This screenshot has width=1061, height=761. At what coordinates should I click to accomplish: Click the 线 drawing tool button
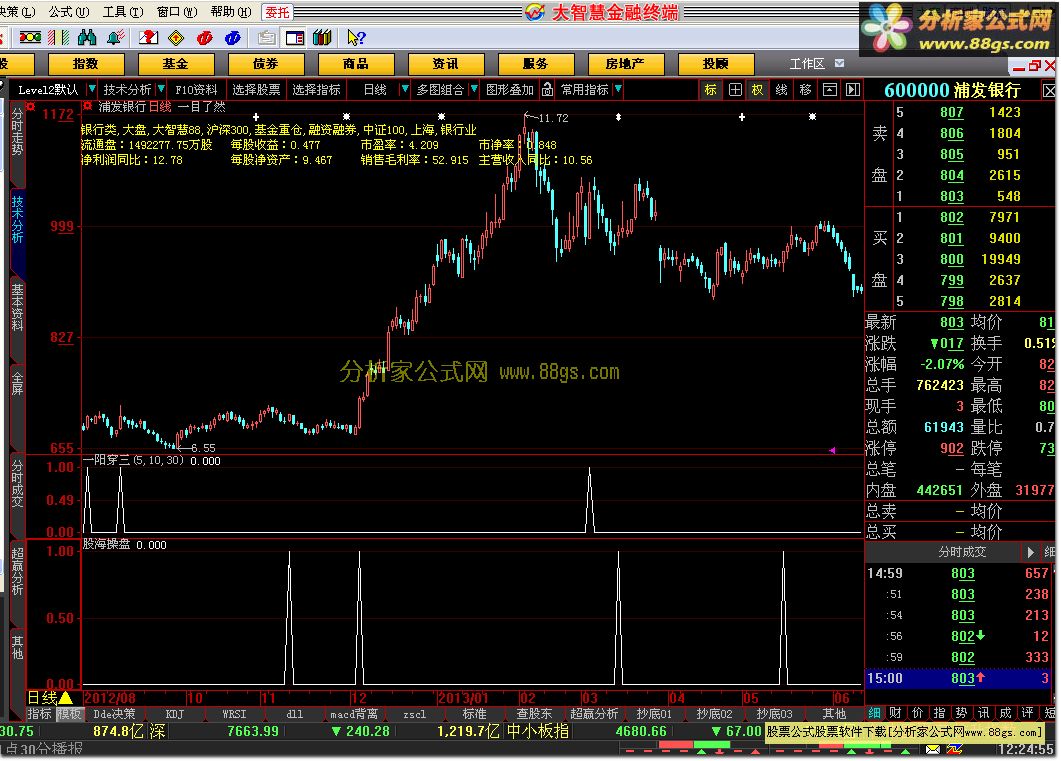pos(781,89)
